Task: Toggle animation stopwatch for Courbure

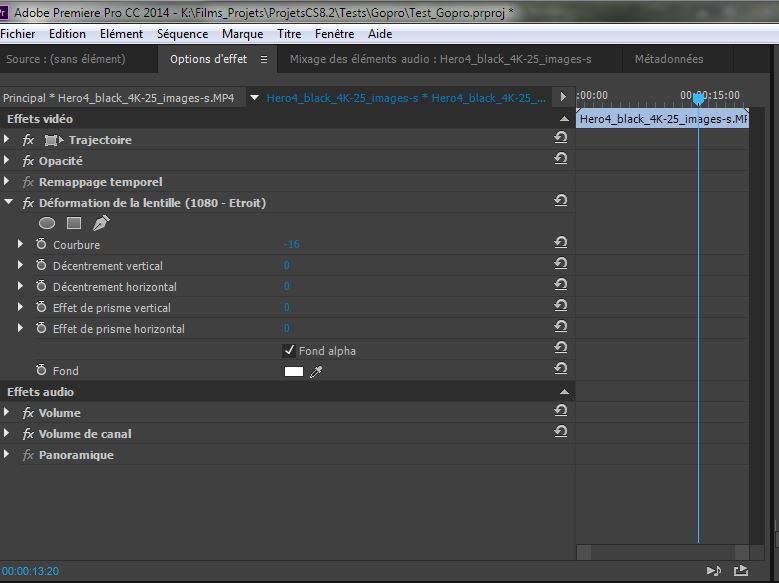Action: [x=41, y=245]
